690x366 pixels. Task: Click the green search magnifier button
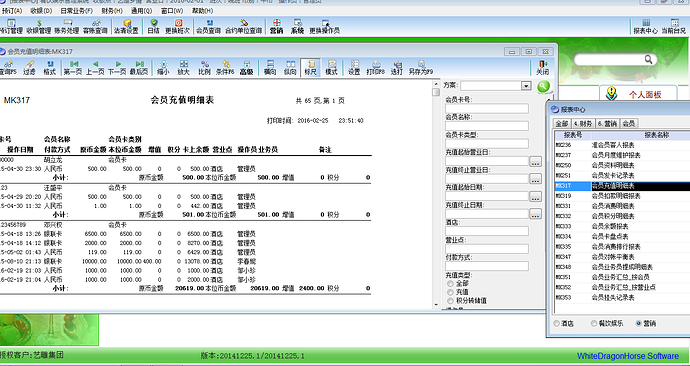[x=543, y=86]
